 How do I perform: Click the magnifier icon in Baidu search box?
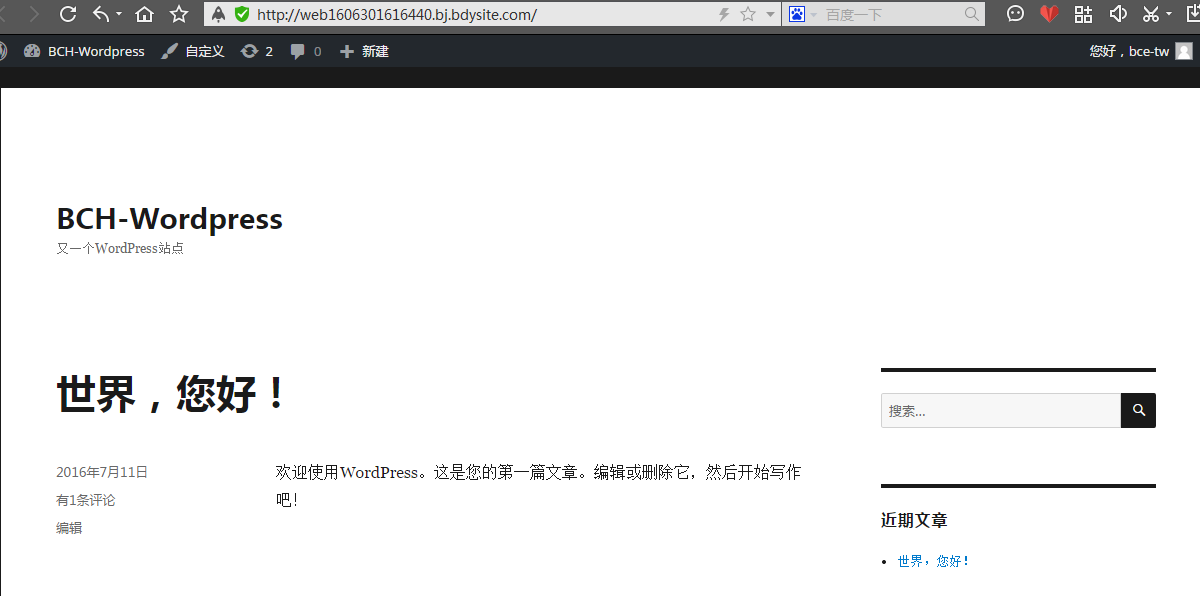(972, 14)
